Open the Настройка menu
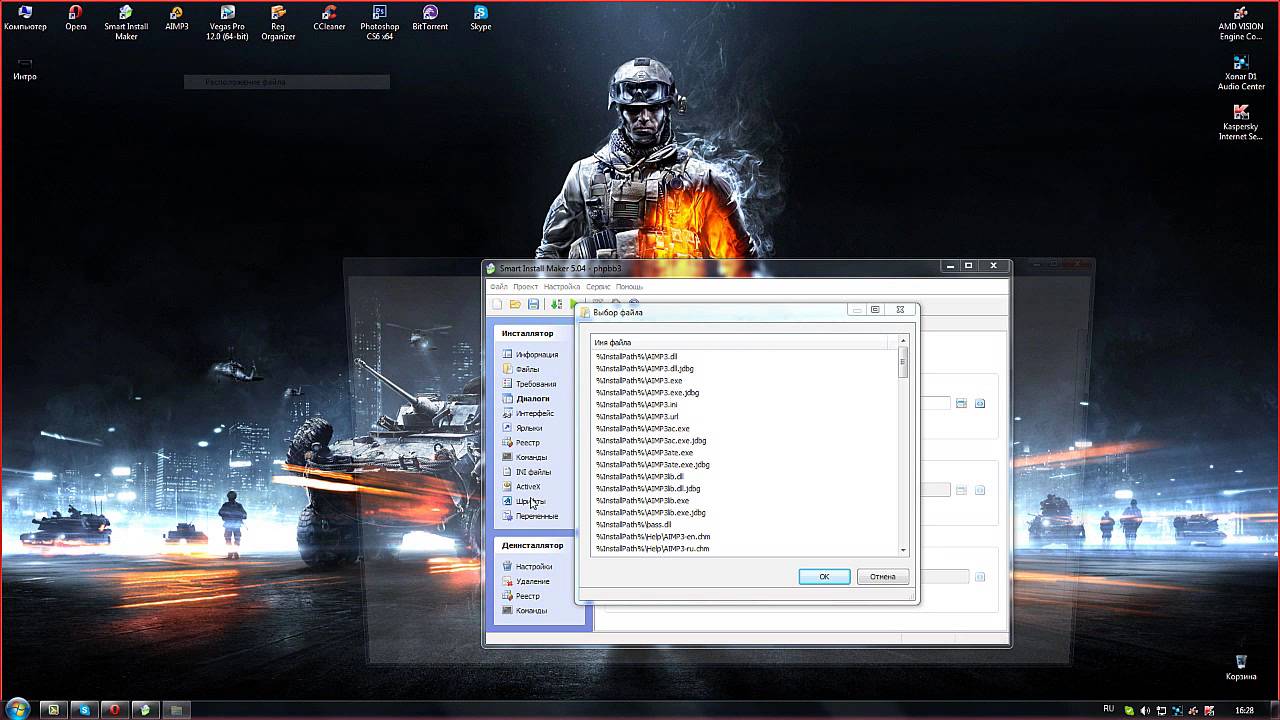The height and width of the screenshot is (720, 1280). [562, 287]
